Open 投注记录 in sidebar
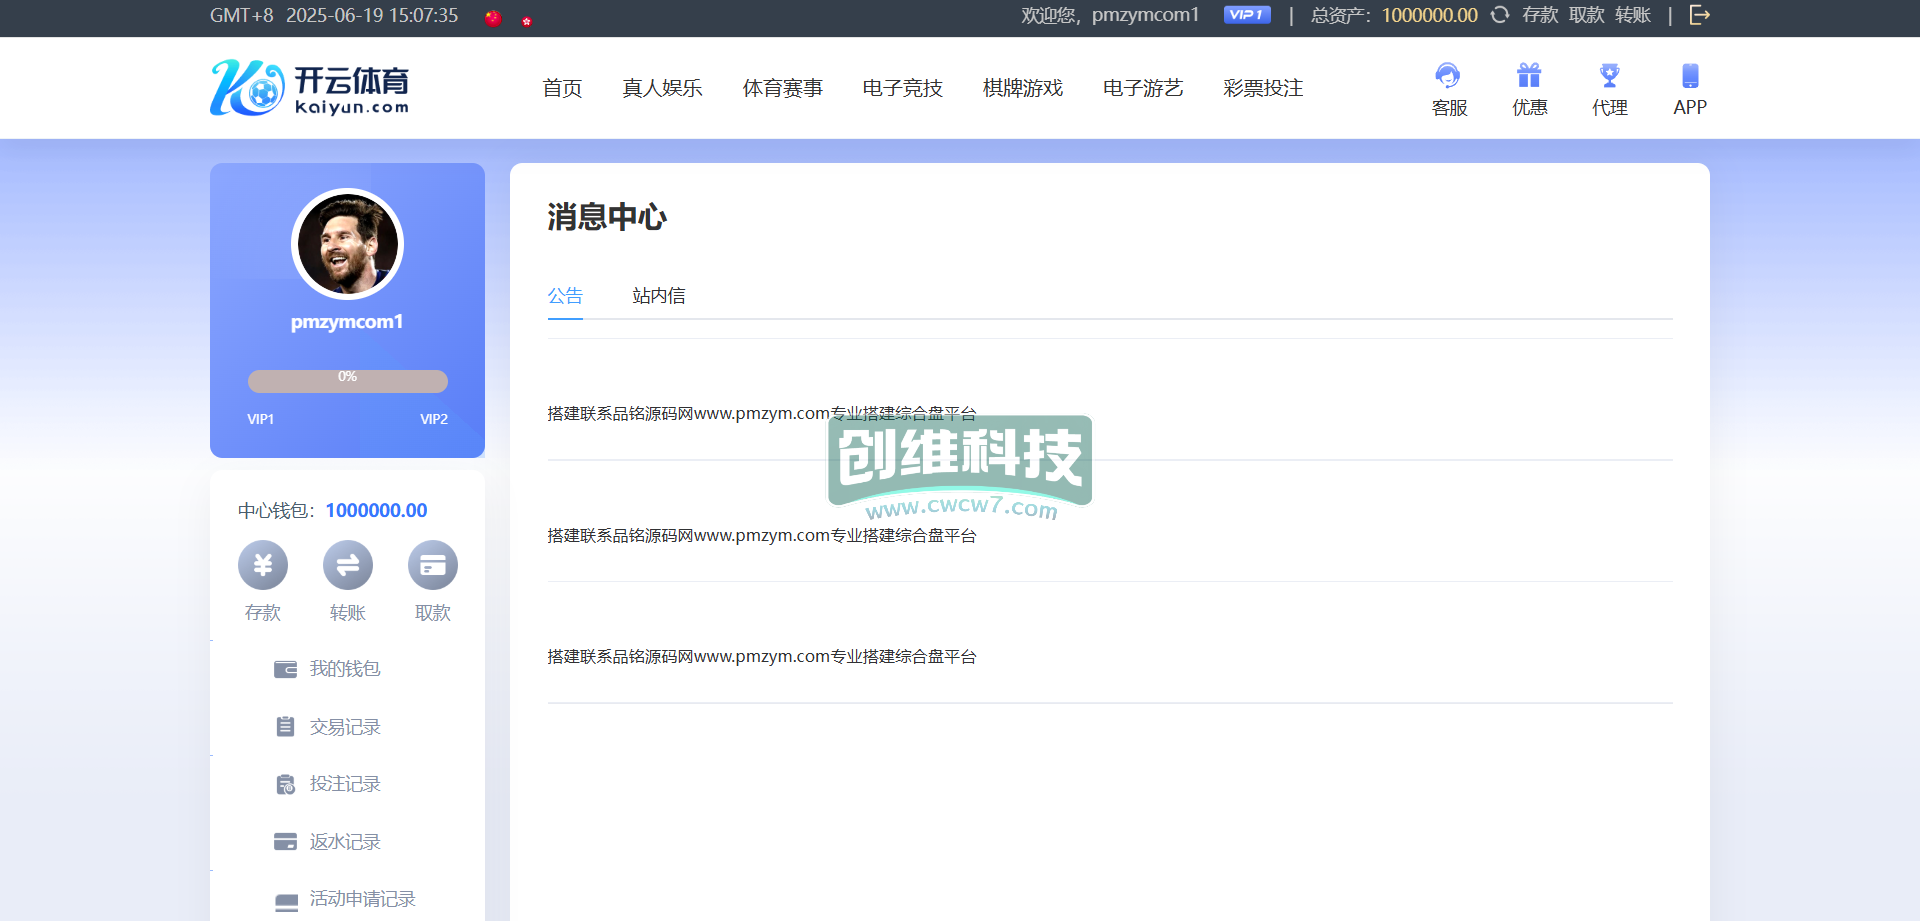 [345, 784]
